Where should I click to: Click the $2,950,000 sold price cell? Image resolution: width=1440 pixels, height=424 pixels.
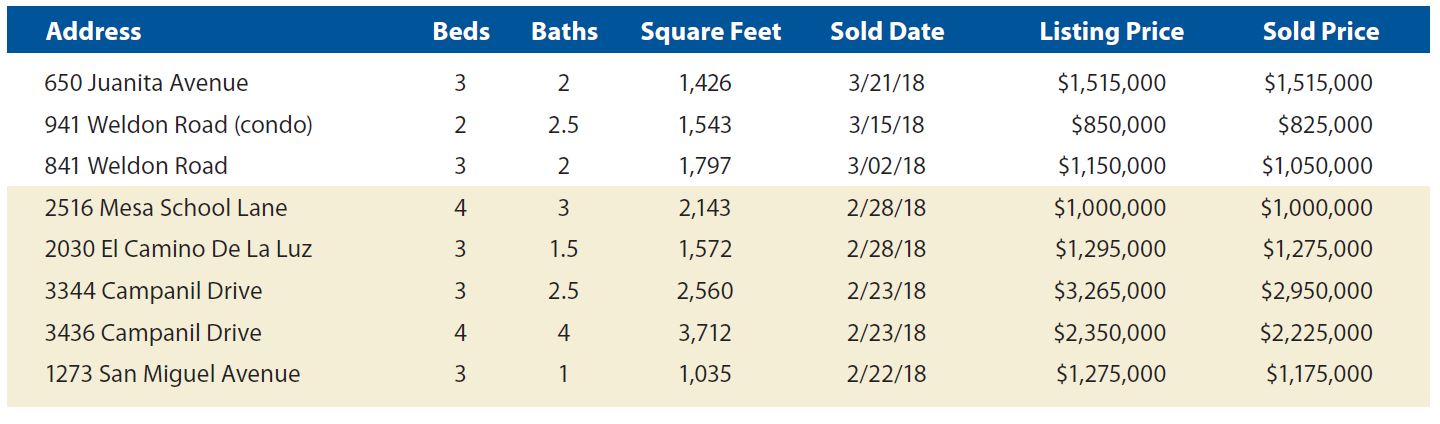click(x=1316, y=291)
